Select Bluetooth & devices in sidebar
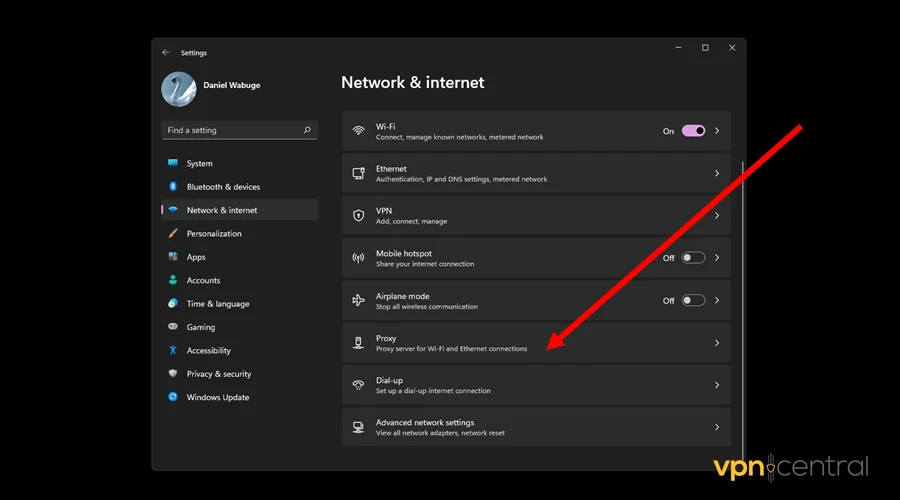The height and width of the screenshot is (500, 900). point(239,187)
